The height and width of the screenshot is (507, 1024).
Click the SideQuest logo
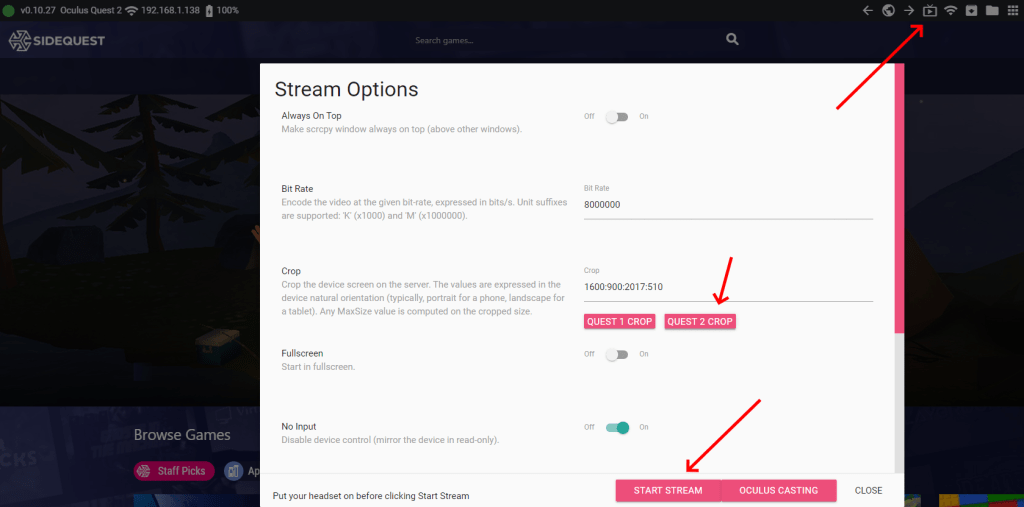[57, 41]
